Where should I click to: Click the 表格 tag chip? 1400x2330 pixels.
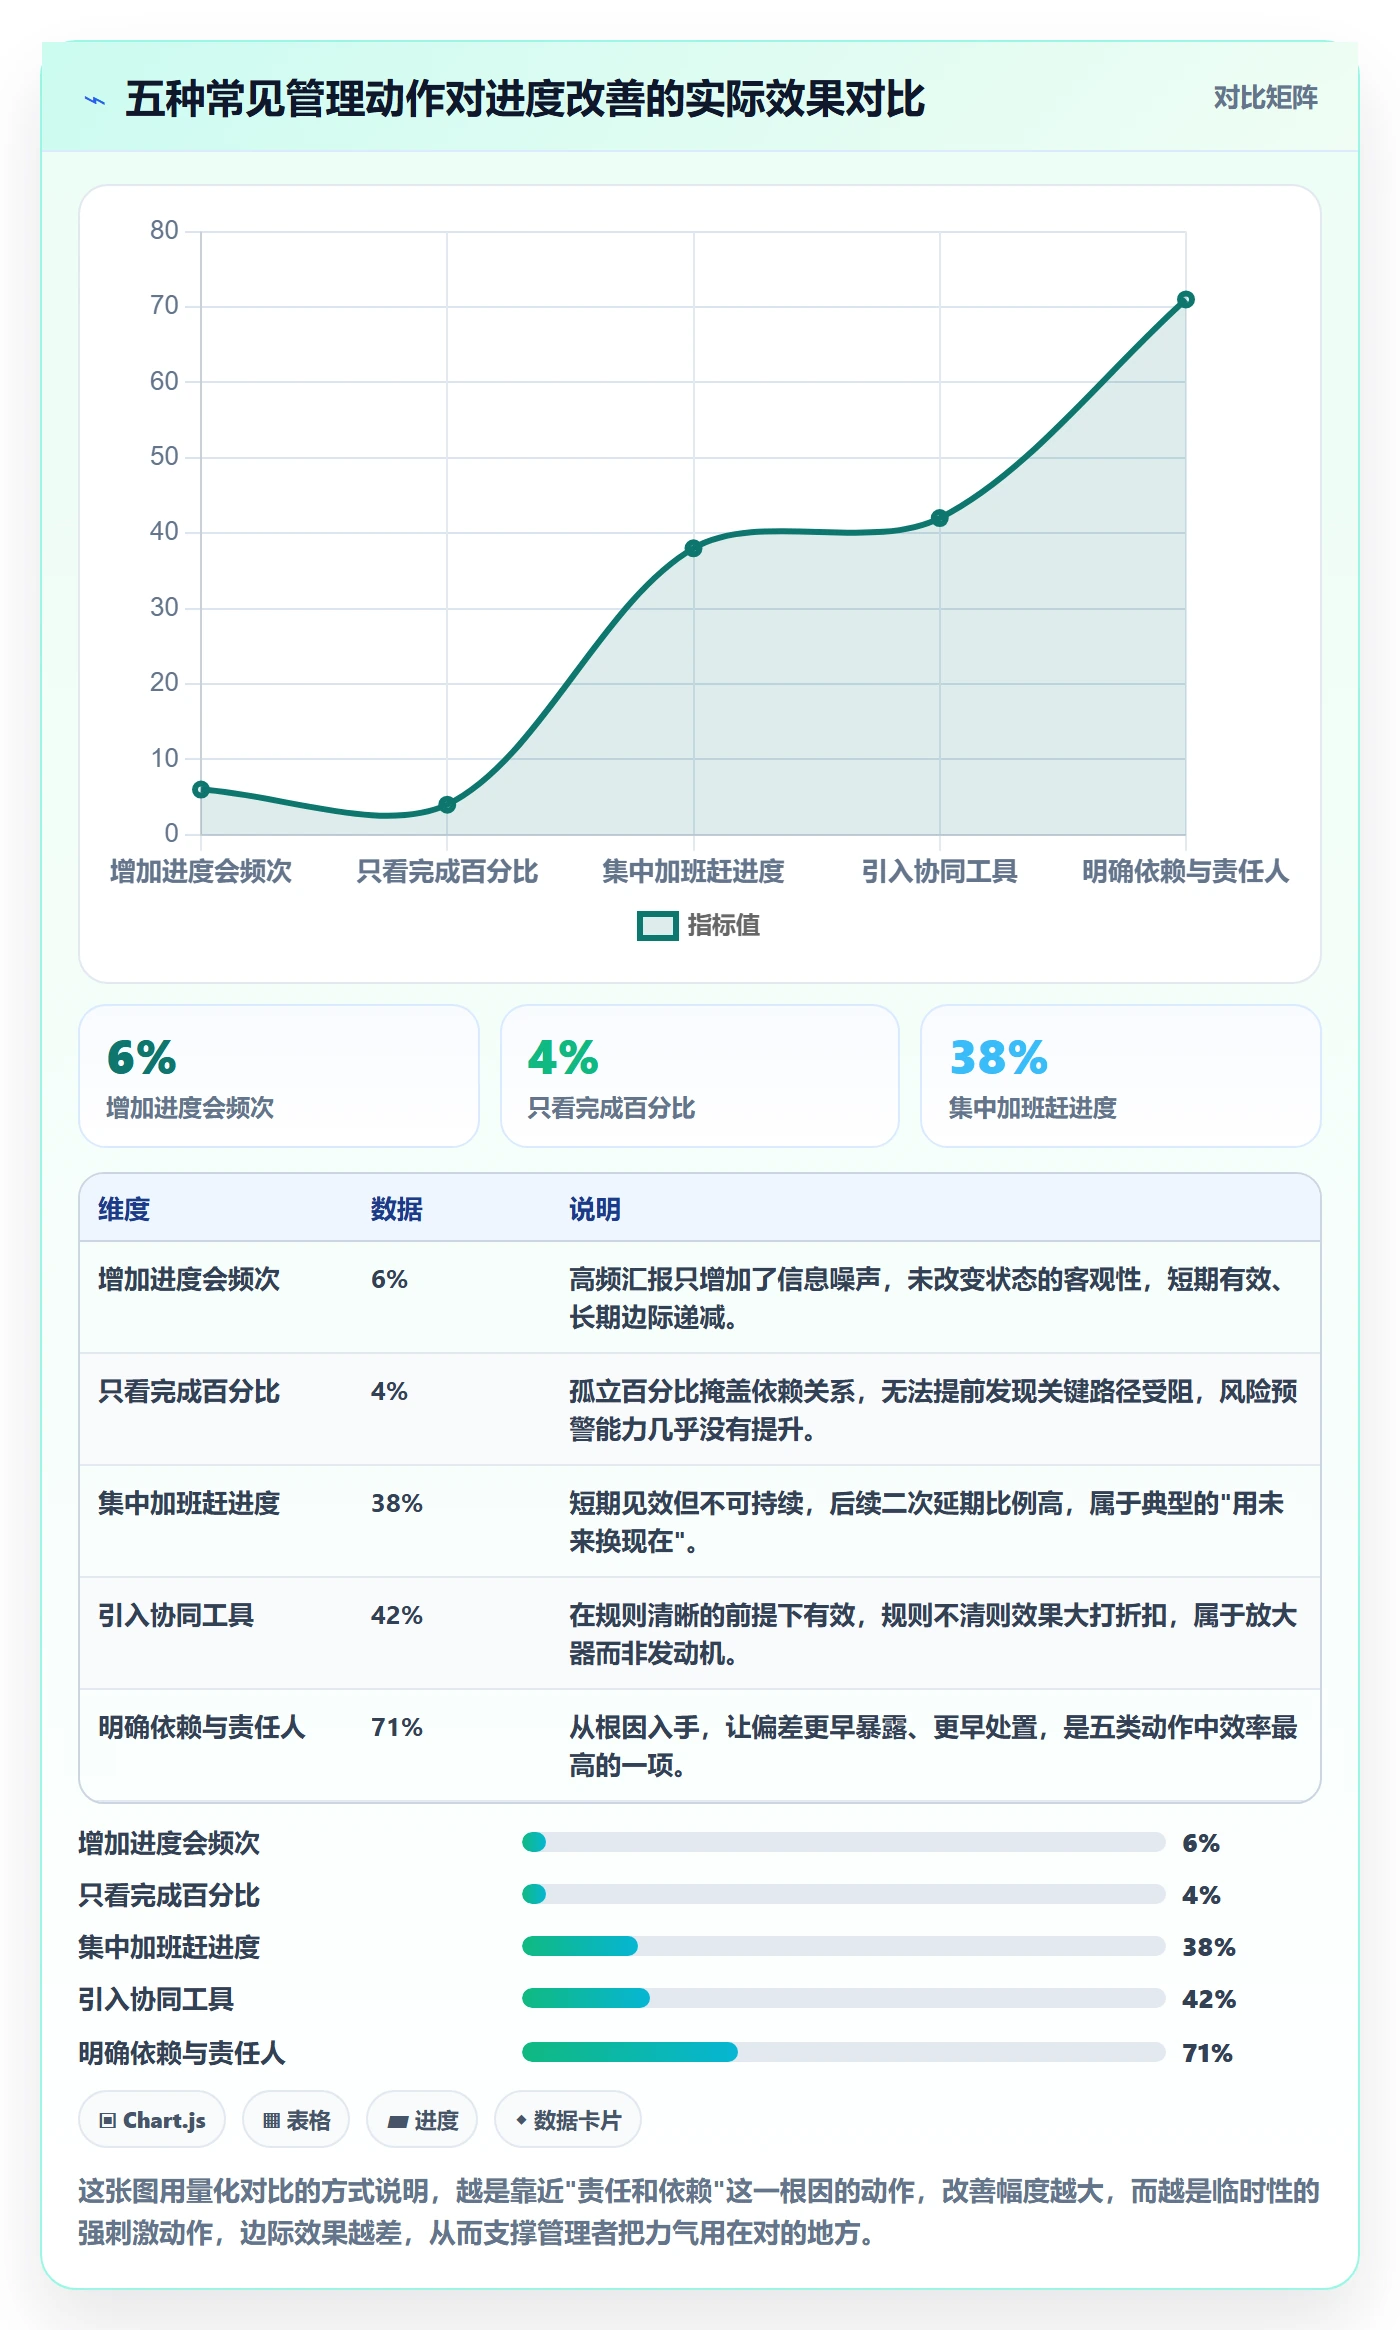[x=296, y=2120]
